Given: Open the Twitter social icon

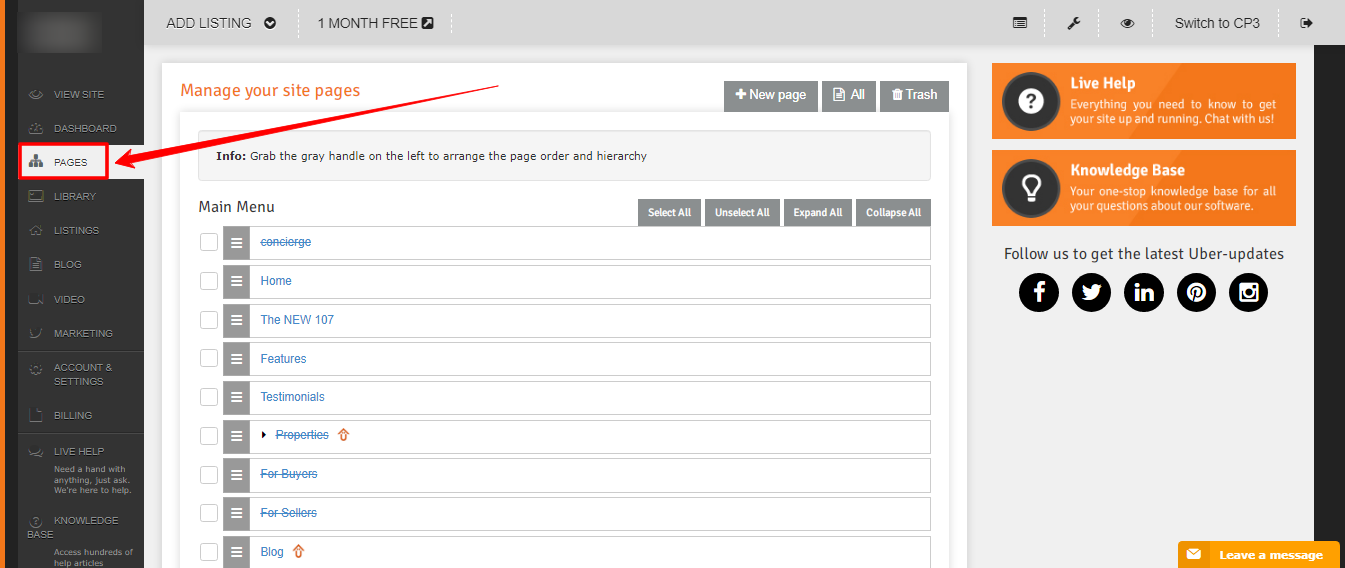Looking at the screenshot, I should pyautogui.click(x=1091, y=292).
